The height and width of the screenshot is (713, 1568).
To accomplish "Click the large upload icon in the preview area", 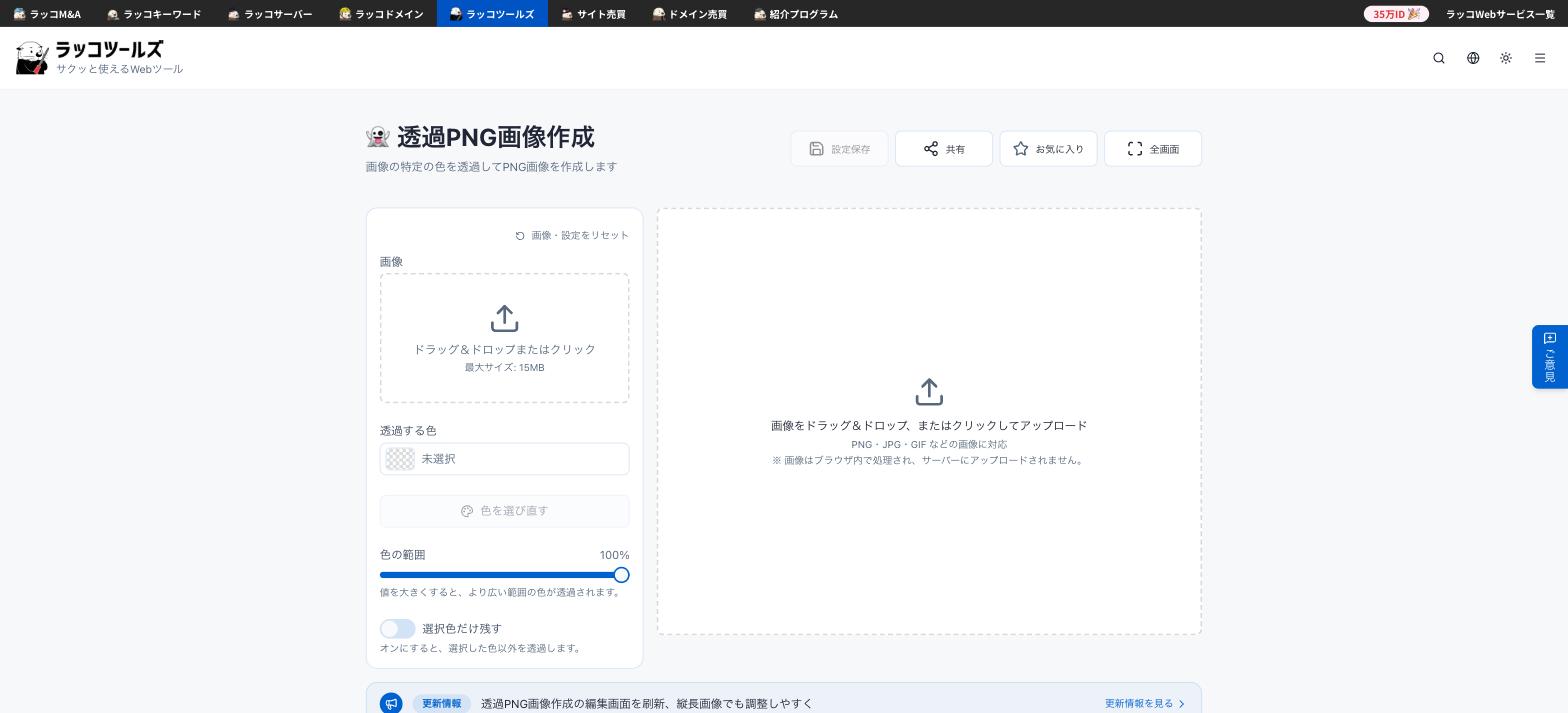I will tap(929, 392).
